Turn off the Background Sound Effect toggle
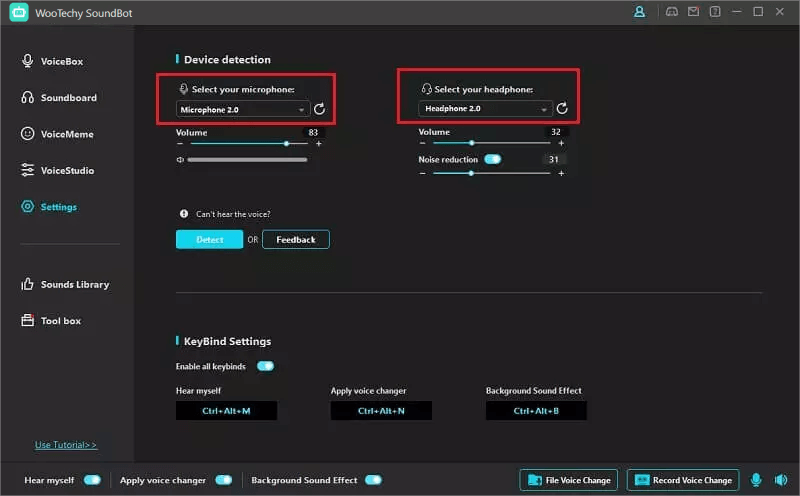Screen dimensions: 800x496 (x=373, y=480)
